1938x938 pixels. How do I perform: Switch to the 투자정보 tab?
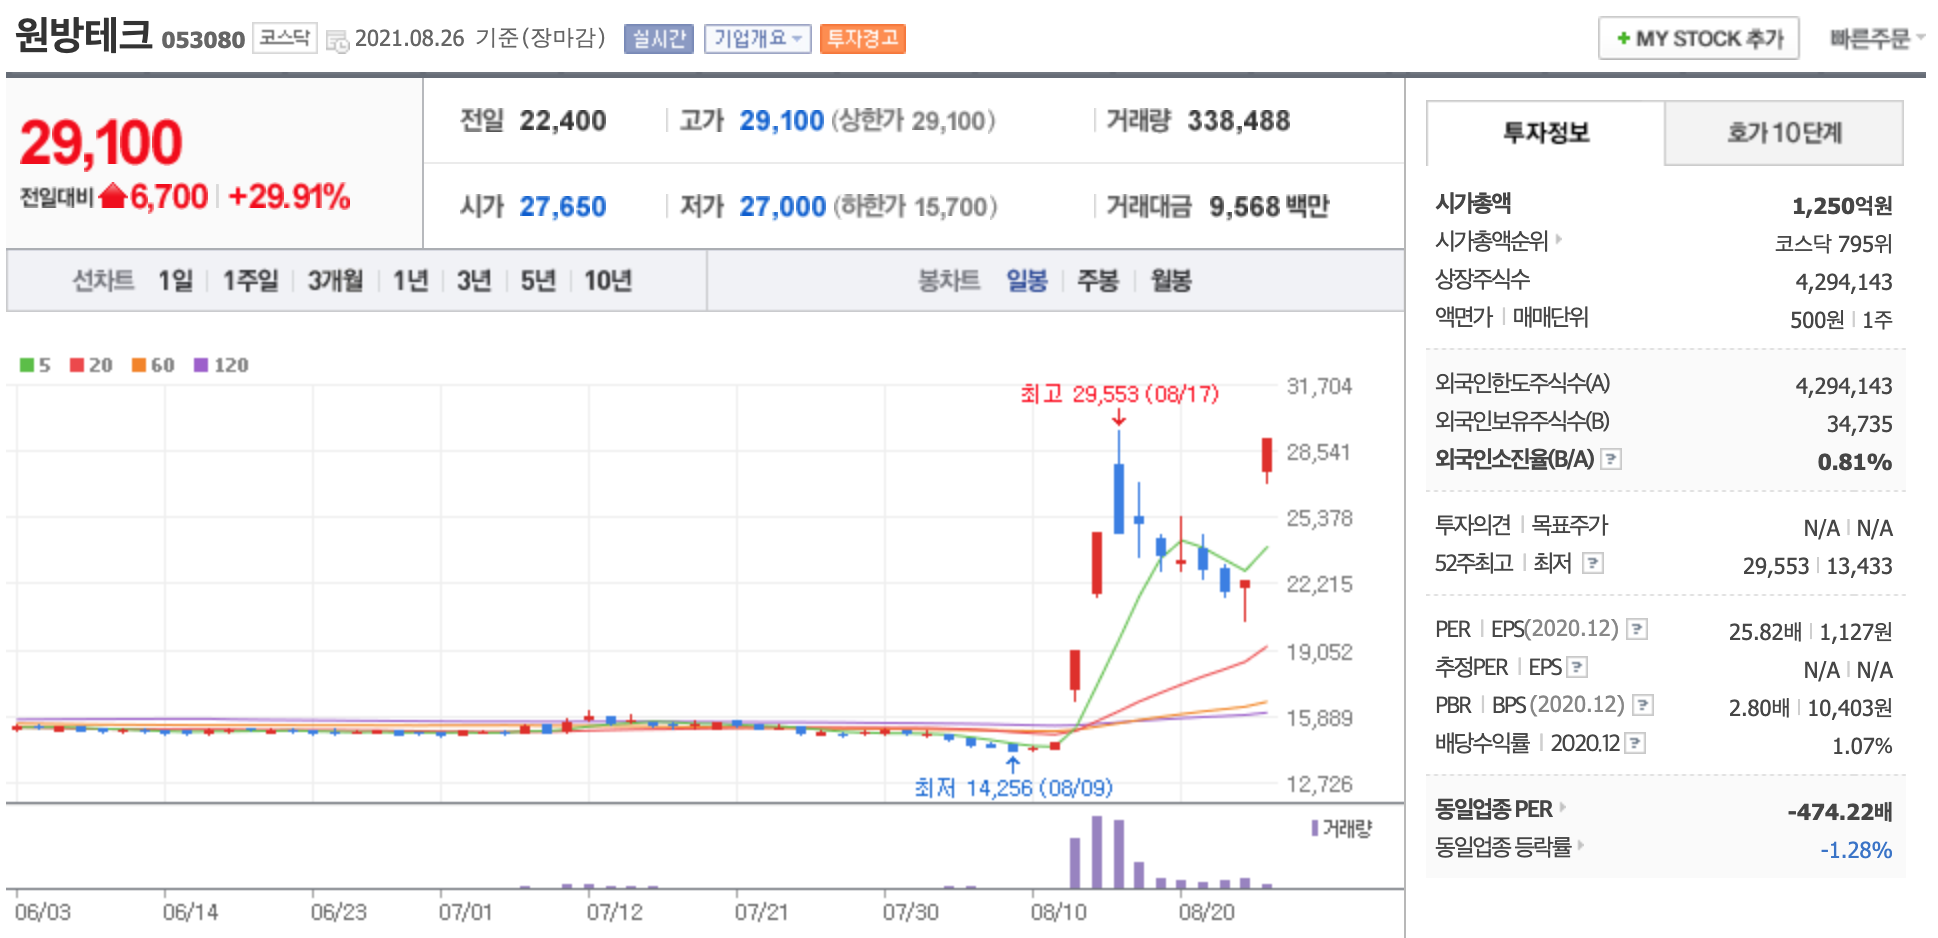tap(1545, 133)
